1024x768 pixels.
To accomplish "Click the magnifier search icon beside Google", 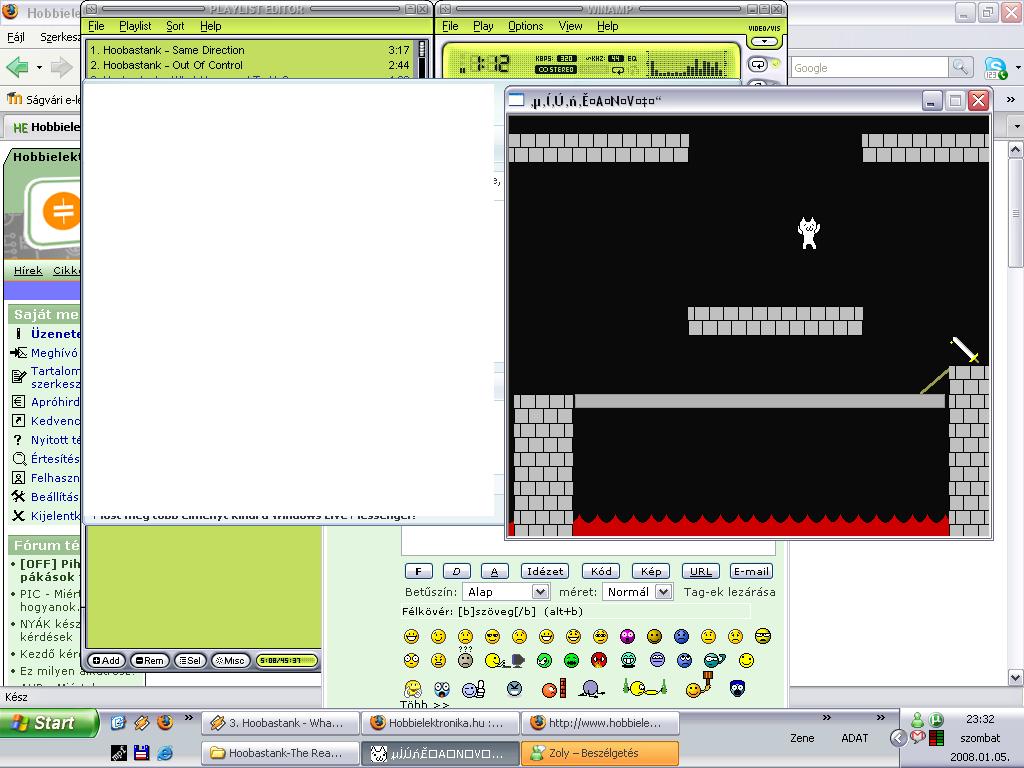I will pyautogui.click(x=960, y=67).
